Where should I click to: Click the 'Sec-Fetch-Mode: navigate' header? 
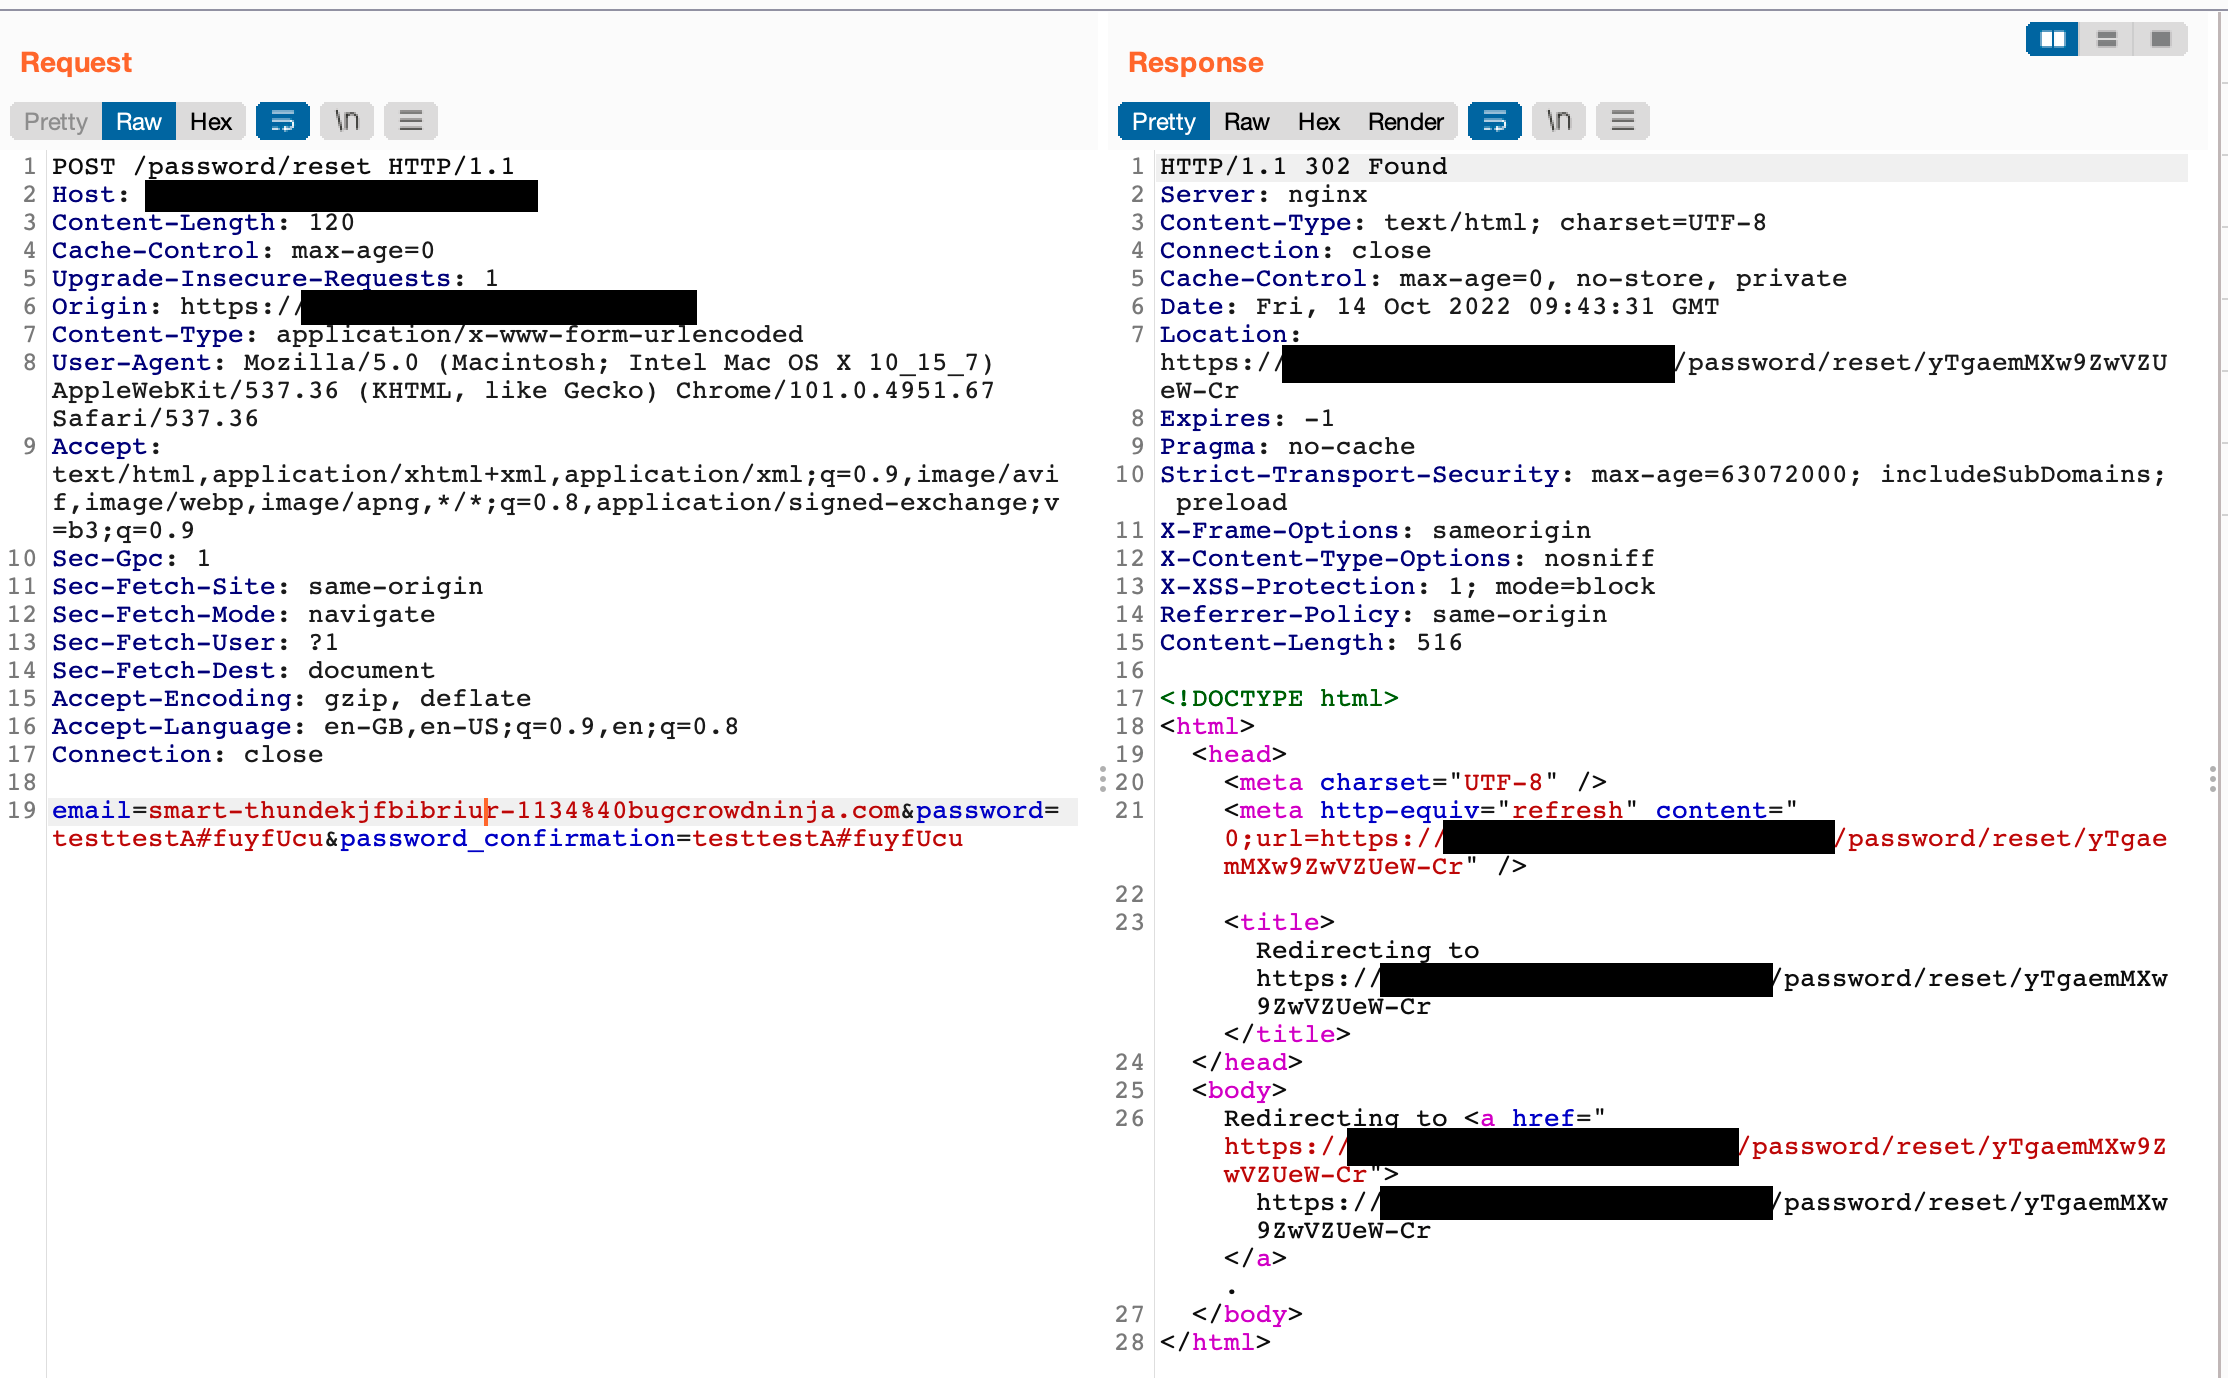[x=243, y=614]
